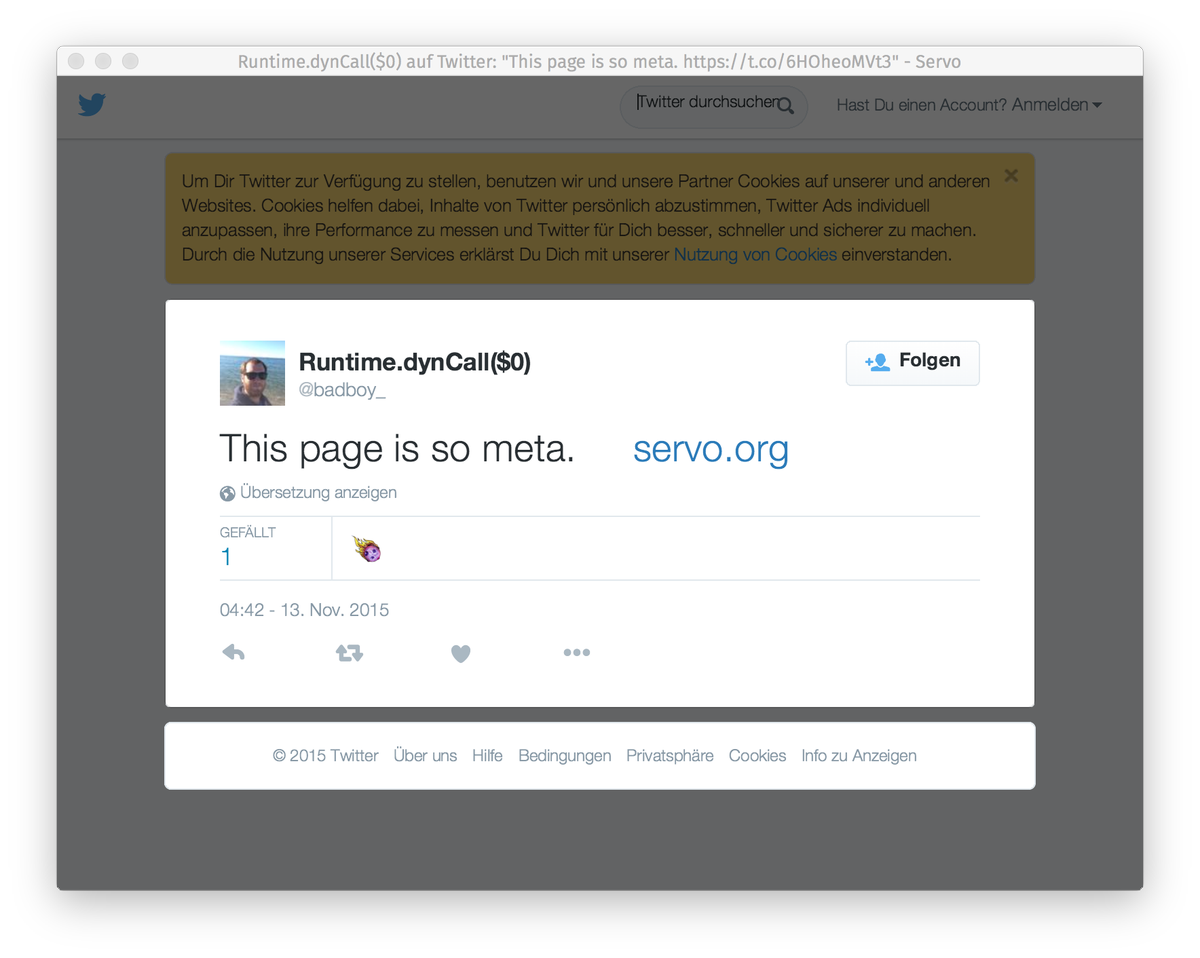
Task: Open the Info zu Anzeigen footer link
Action: 859,756
